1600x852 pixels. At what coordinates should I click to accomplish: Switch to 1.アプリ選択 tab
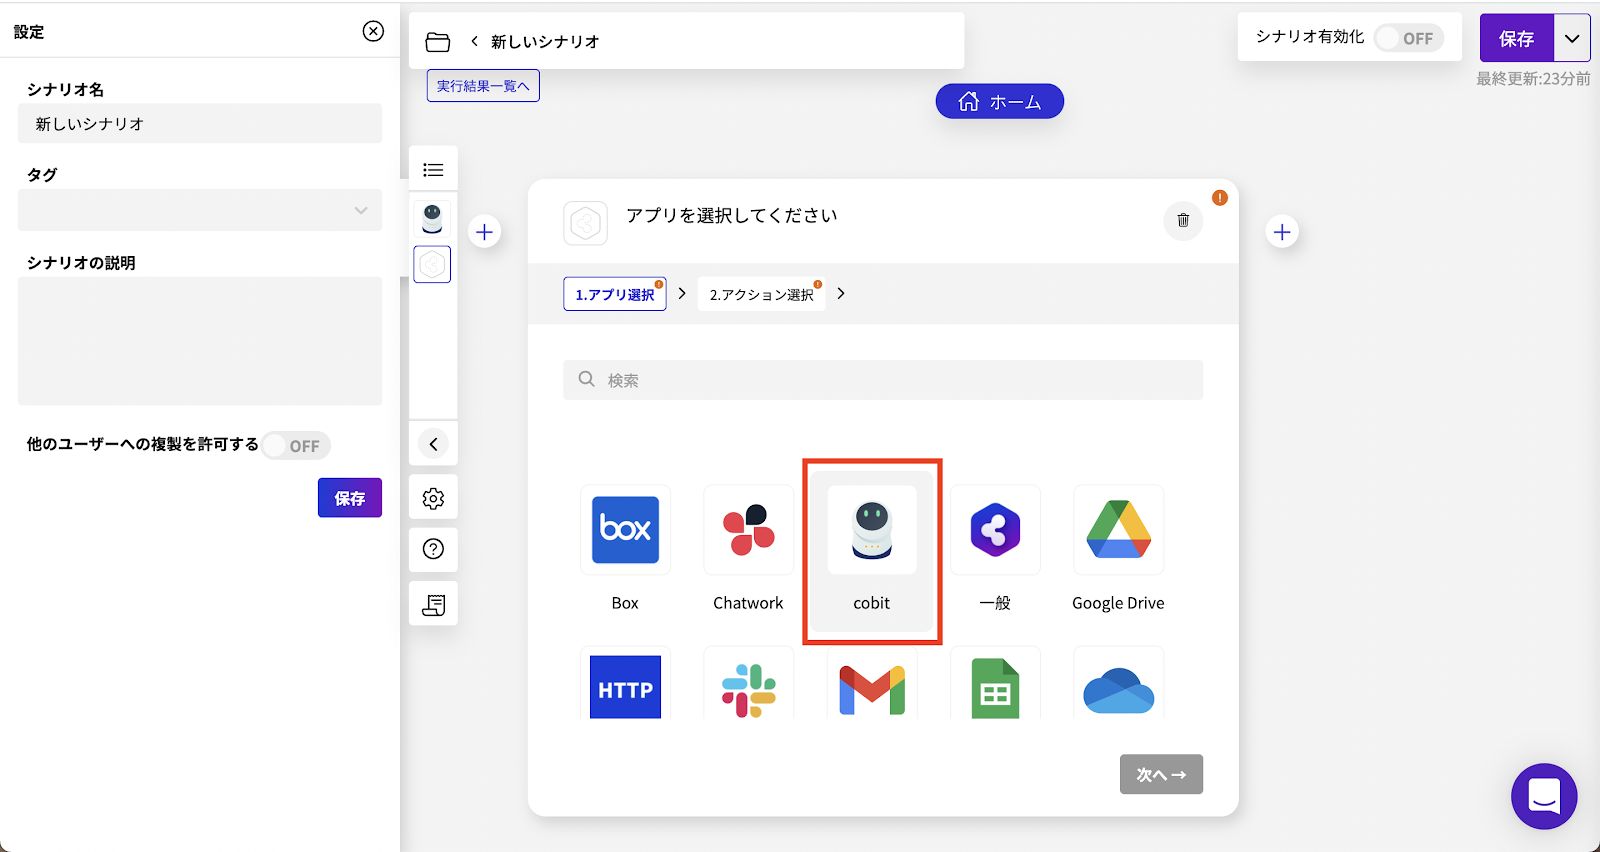click(x=615, y=294)
